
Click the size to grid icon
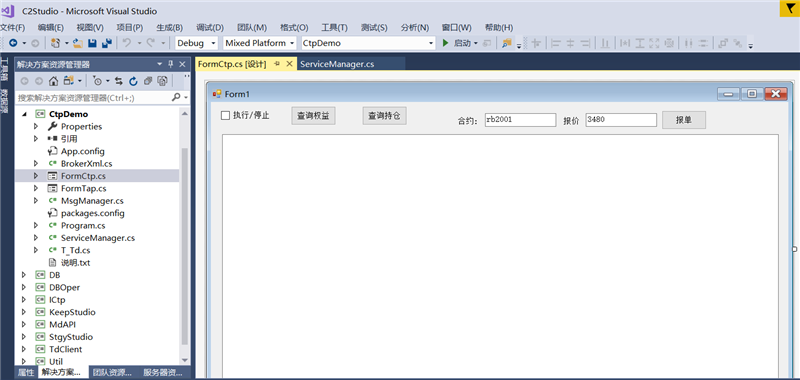(669, 43)
